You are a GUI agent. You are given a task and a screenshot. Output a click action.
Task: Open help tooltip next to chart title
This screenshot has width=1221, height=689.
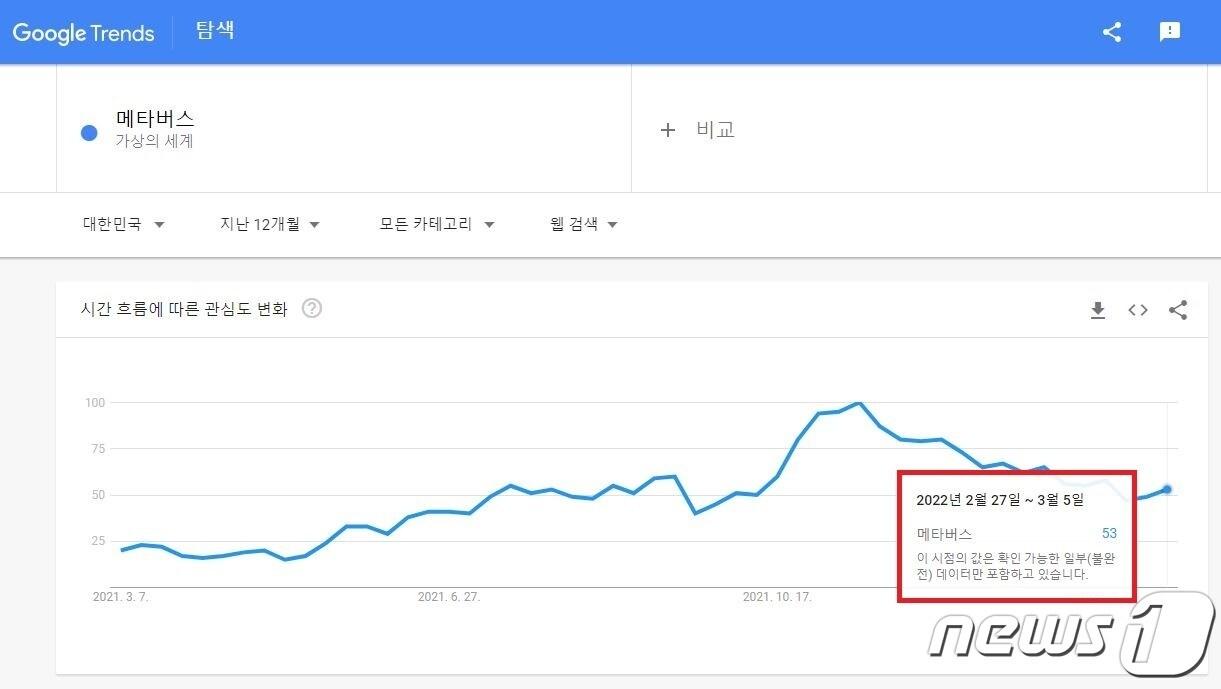click(311, 309)
